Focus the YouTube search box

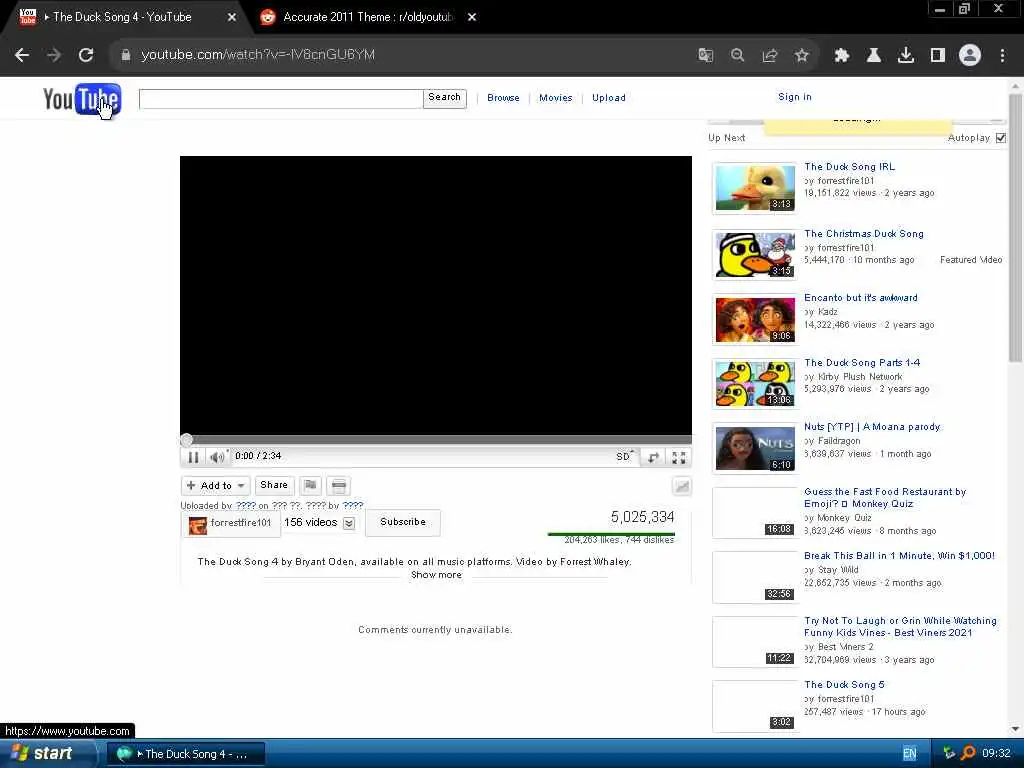pos(281,99)
